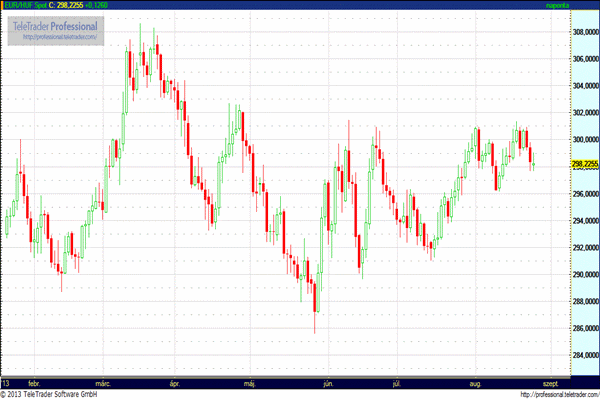The width and height of the screenshot is (600, 400).
Task: Select the 'jún.' month on time axis
Action: [x=327, y=383]
